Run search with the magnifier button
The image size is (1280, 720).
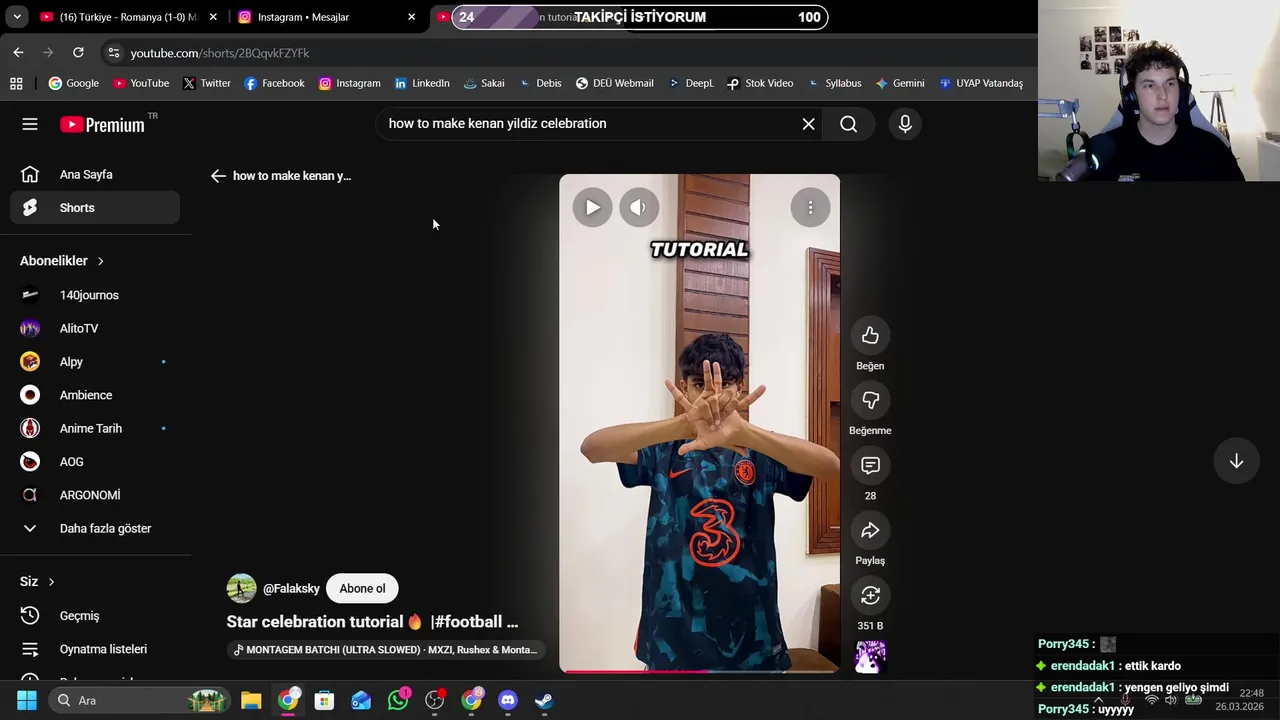848,124
